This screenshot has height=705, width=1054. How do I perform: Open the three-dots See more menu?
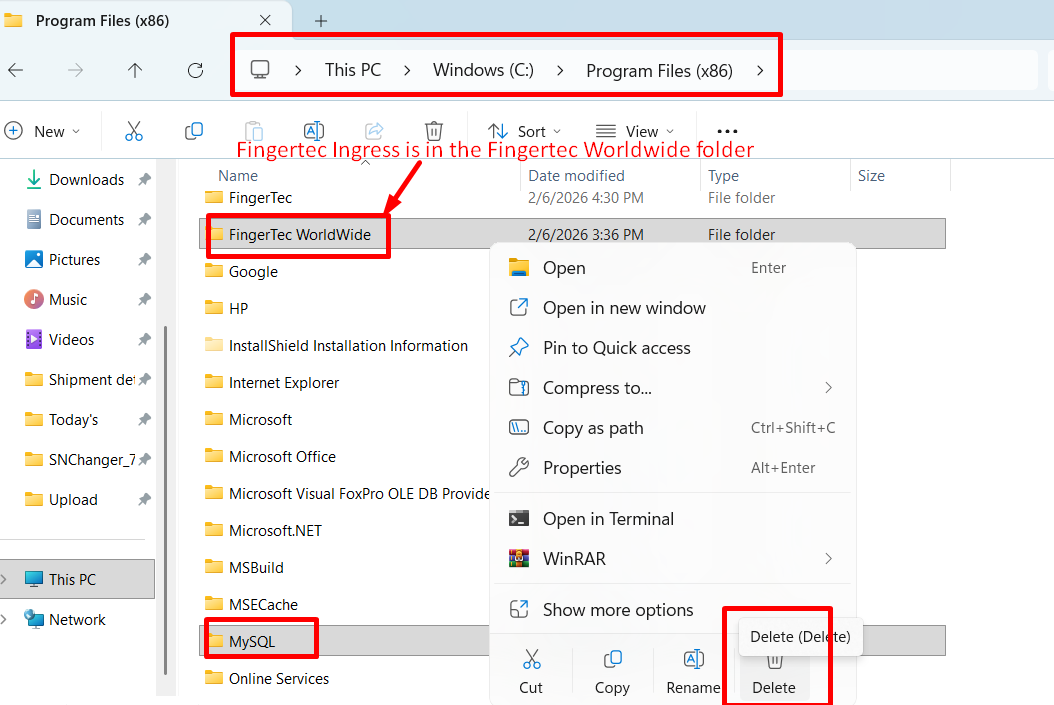[727, 131]
